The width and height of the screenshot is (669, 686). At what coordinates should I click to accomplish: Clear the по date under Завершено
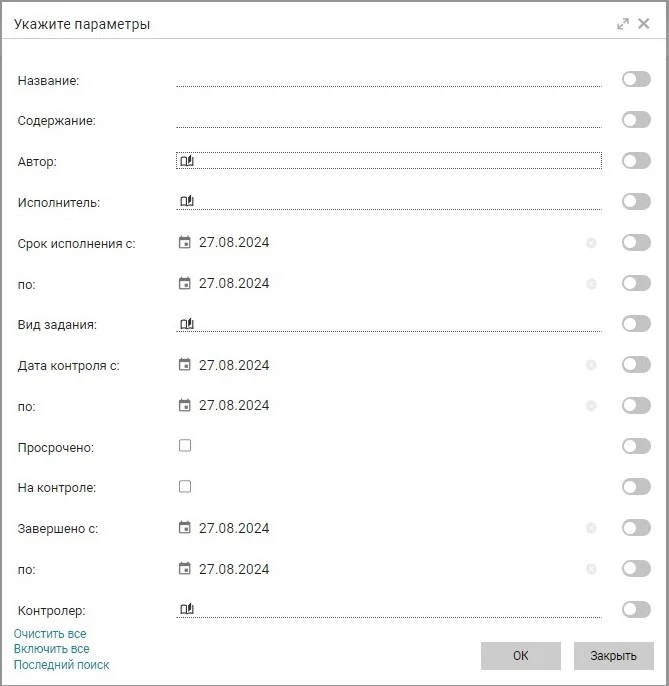tap(591, 569)
